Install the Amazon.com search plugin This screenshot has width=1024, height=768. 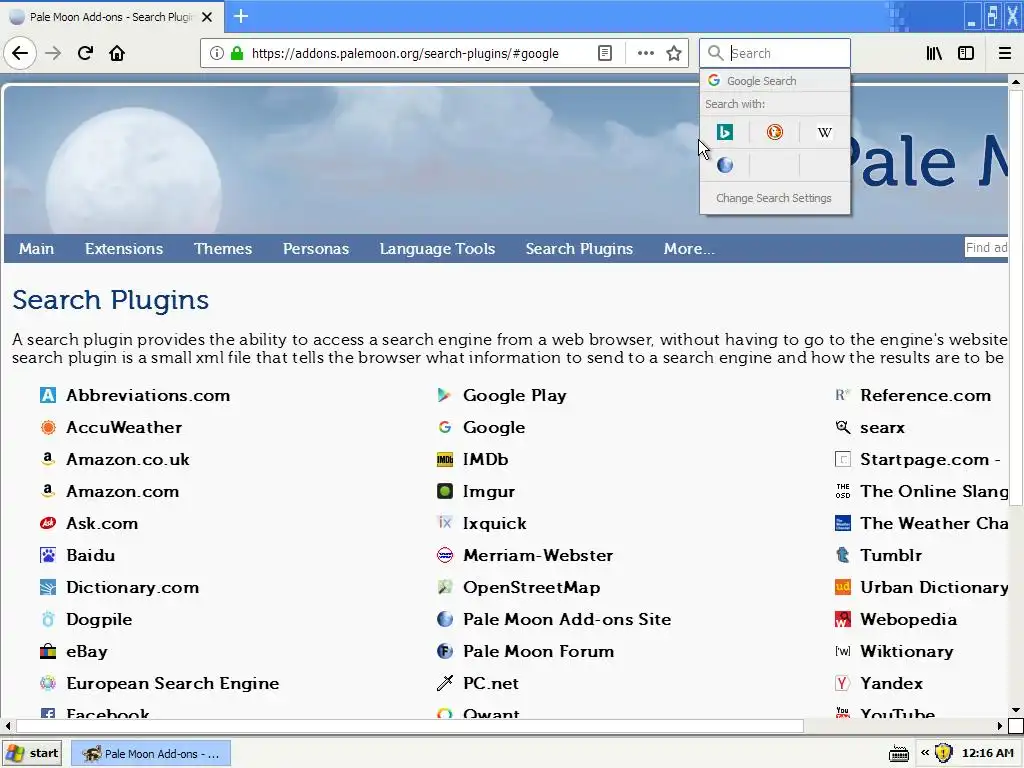coord(123,491)
